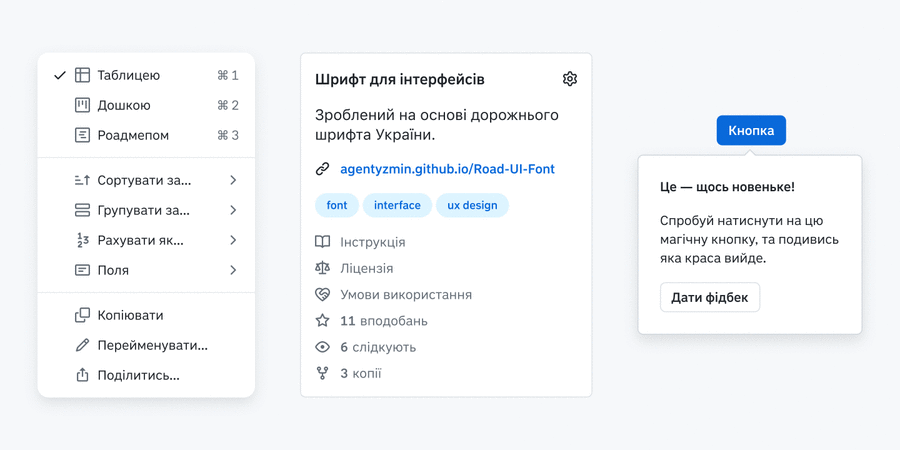Screen dimensions: 900x450
Task: Switch to the Роадмепом view
Action: pos(133,135)
